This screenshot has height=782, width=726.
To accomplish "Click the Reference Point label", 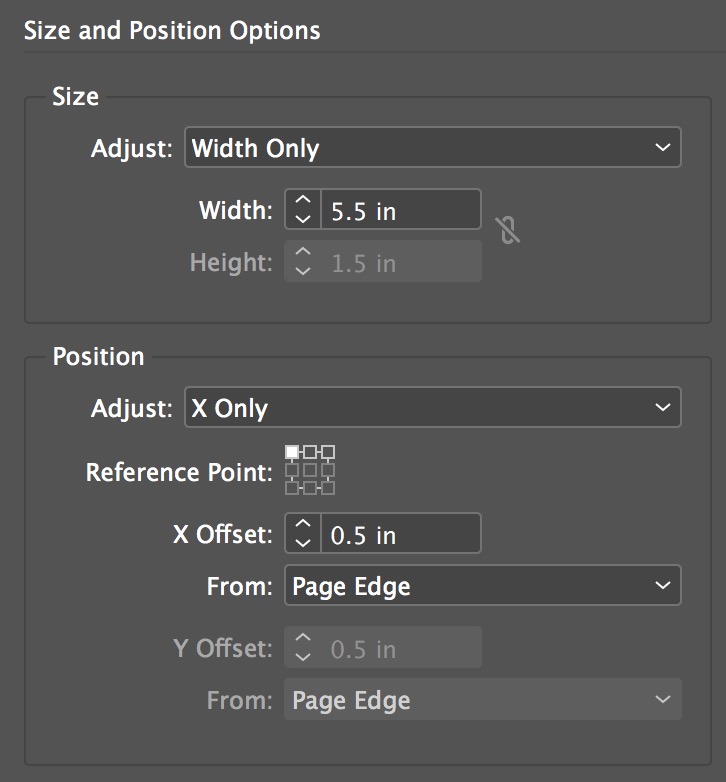I will (x=180, y=472).
